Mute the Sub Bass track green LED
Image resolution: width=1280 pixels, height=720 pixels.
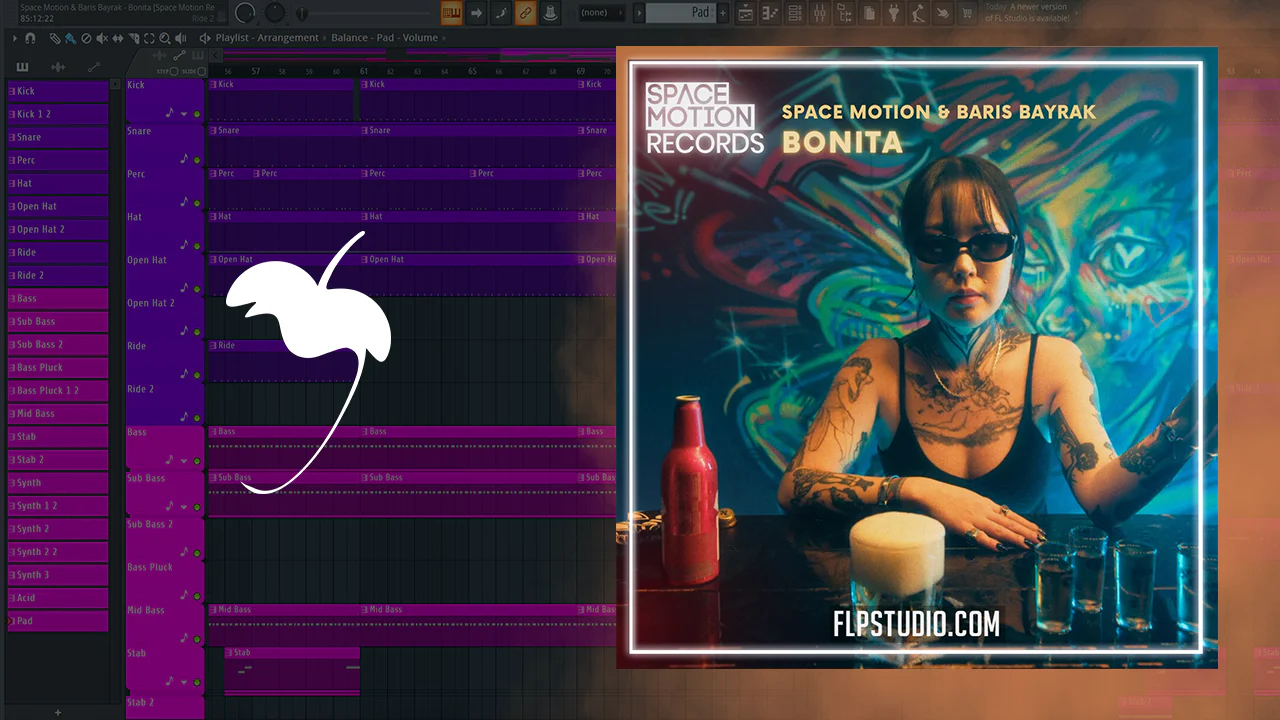197,507
